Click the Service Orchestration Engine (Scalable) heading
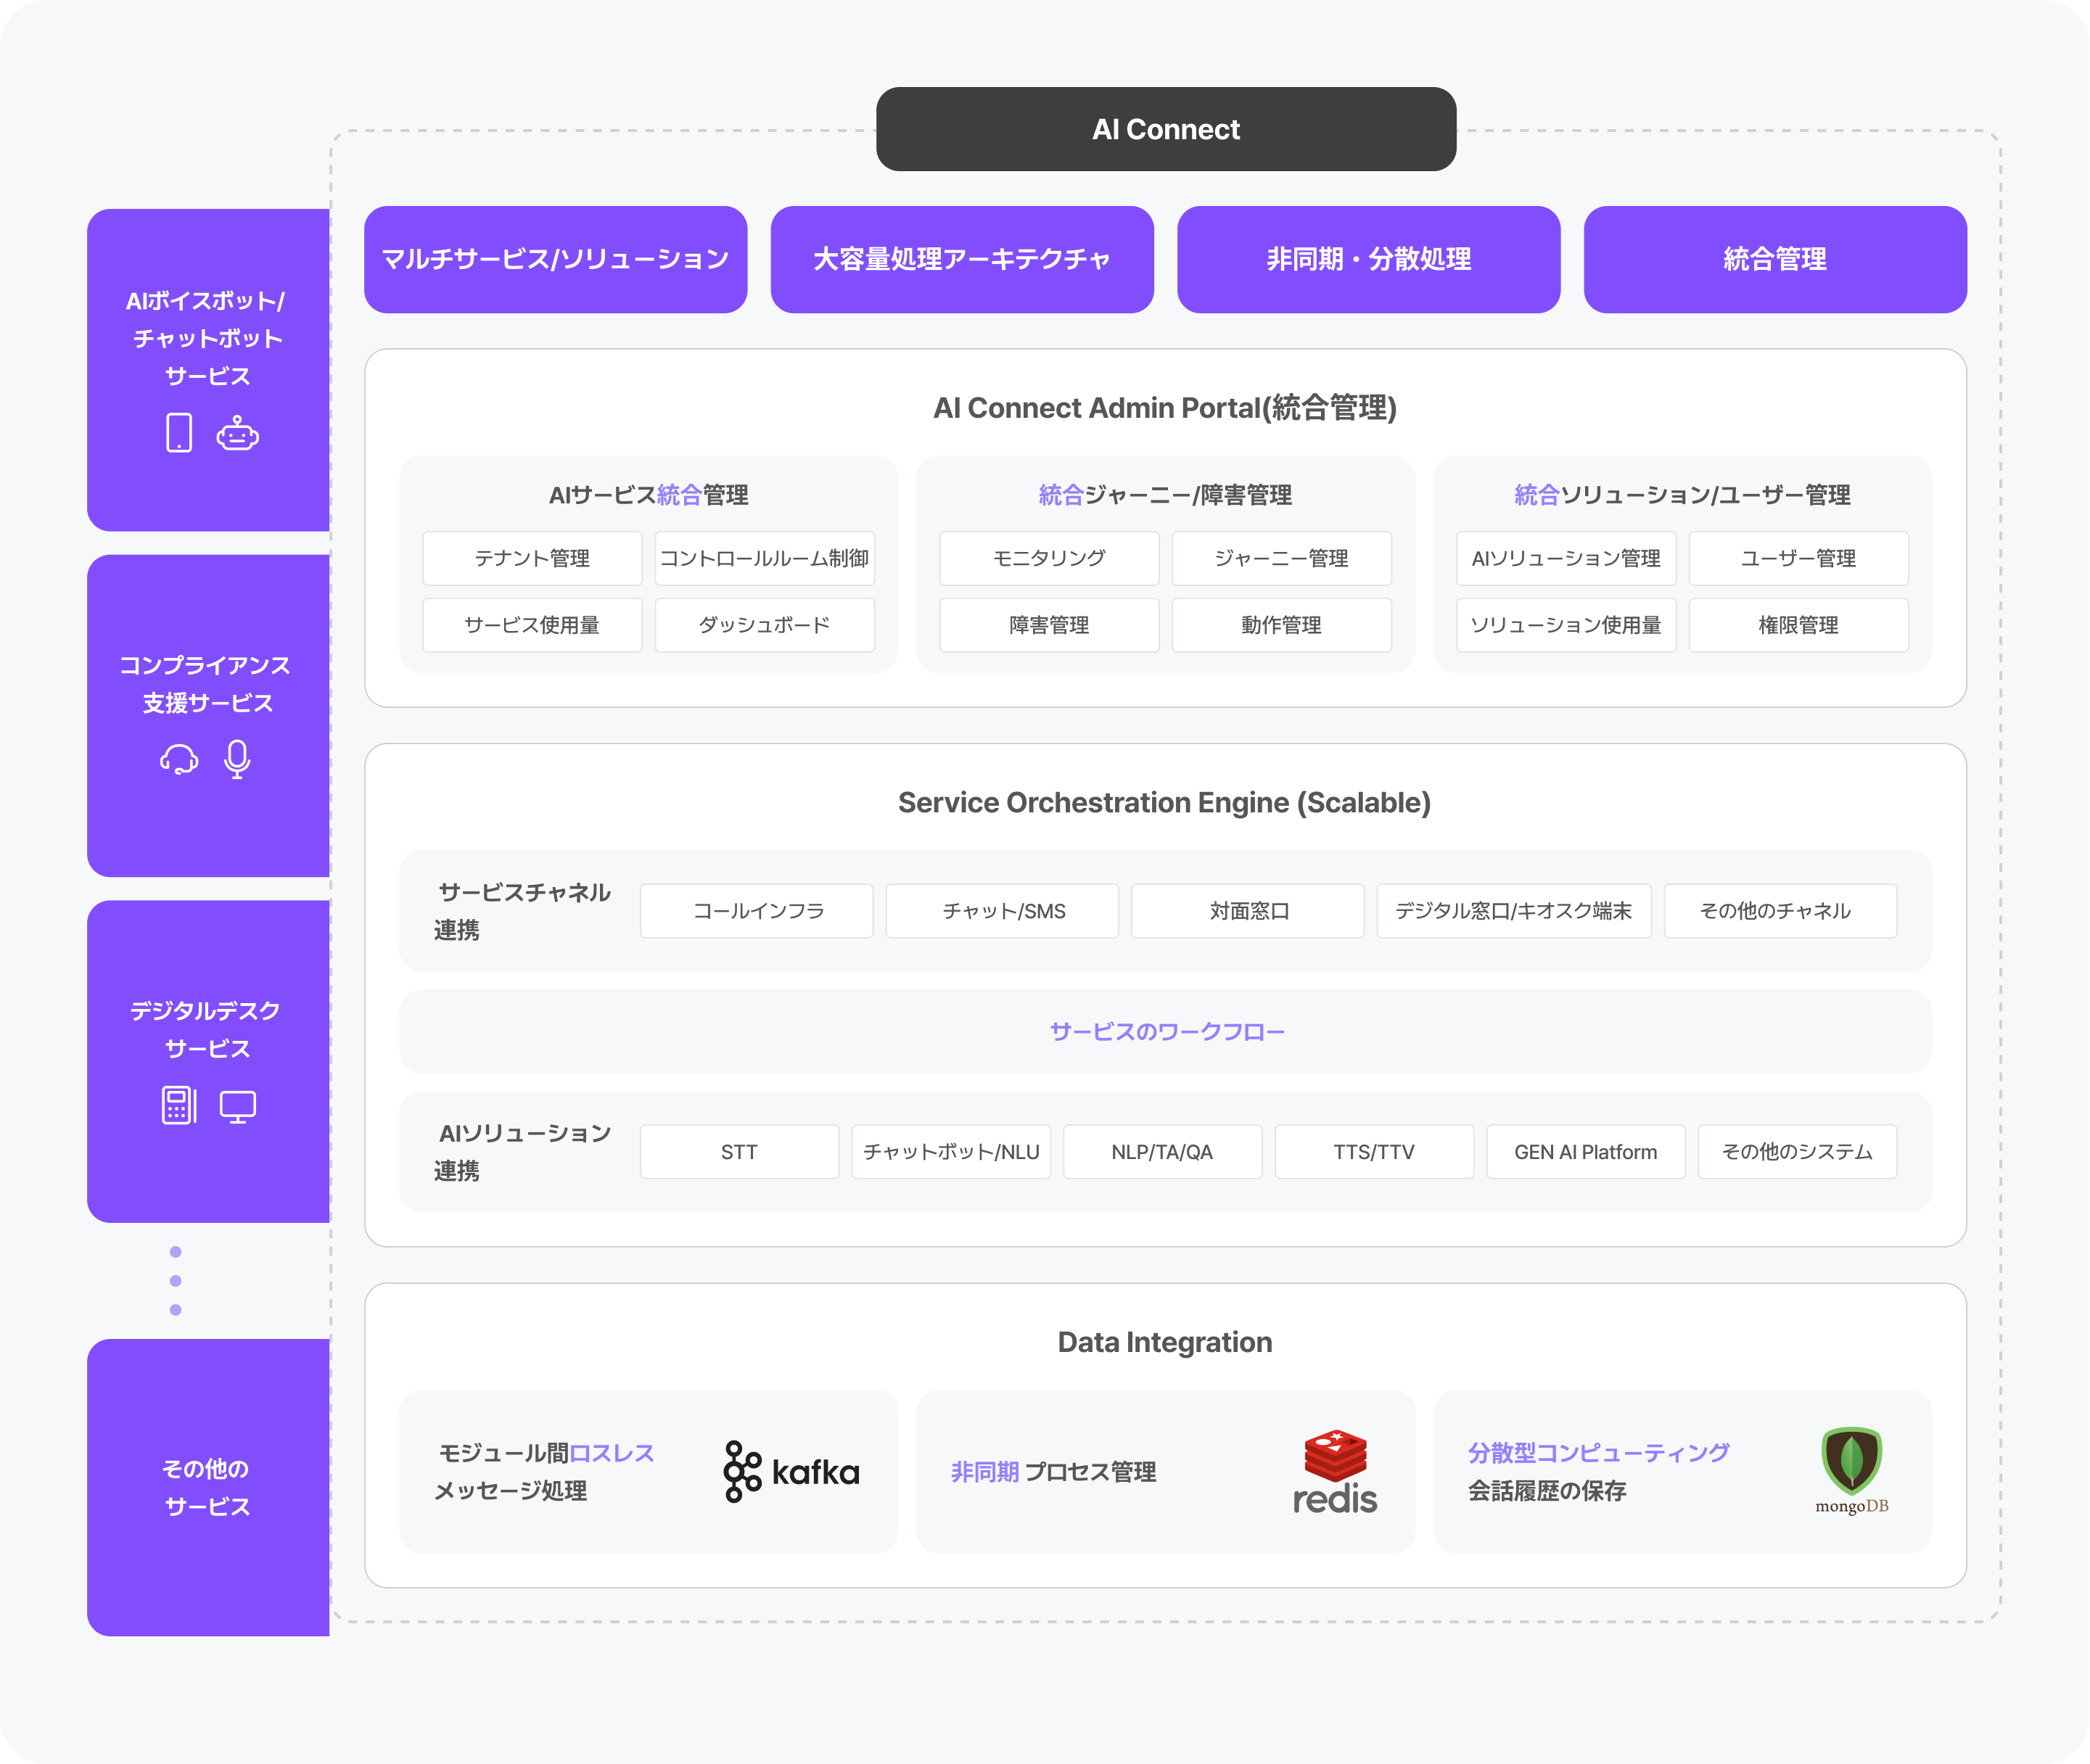2090x1764 pixels. pyautogui.click(x=1165, y=803)
